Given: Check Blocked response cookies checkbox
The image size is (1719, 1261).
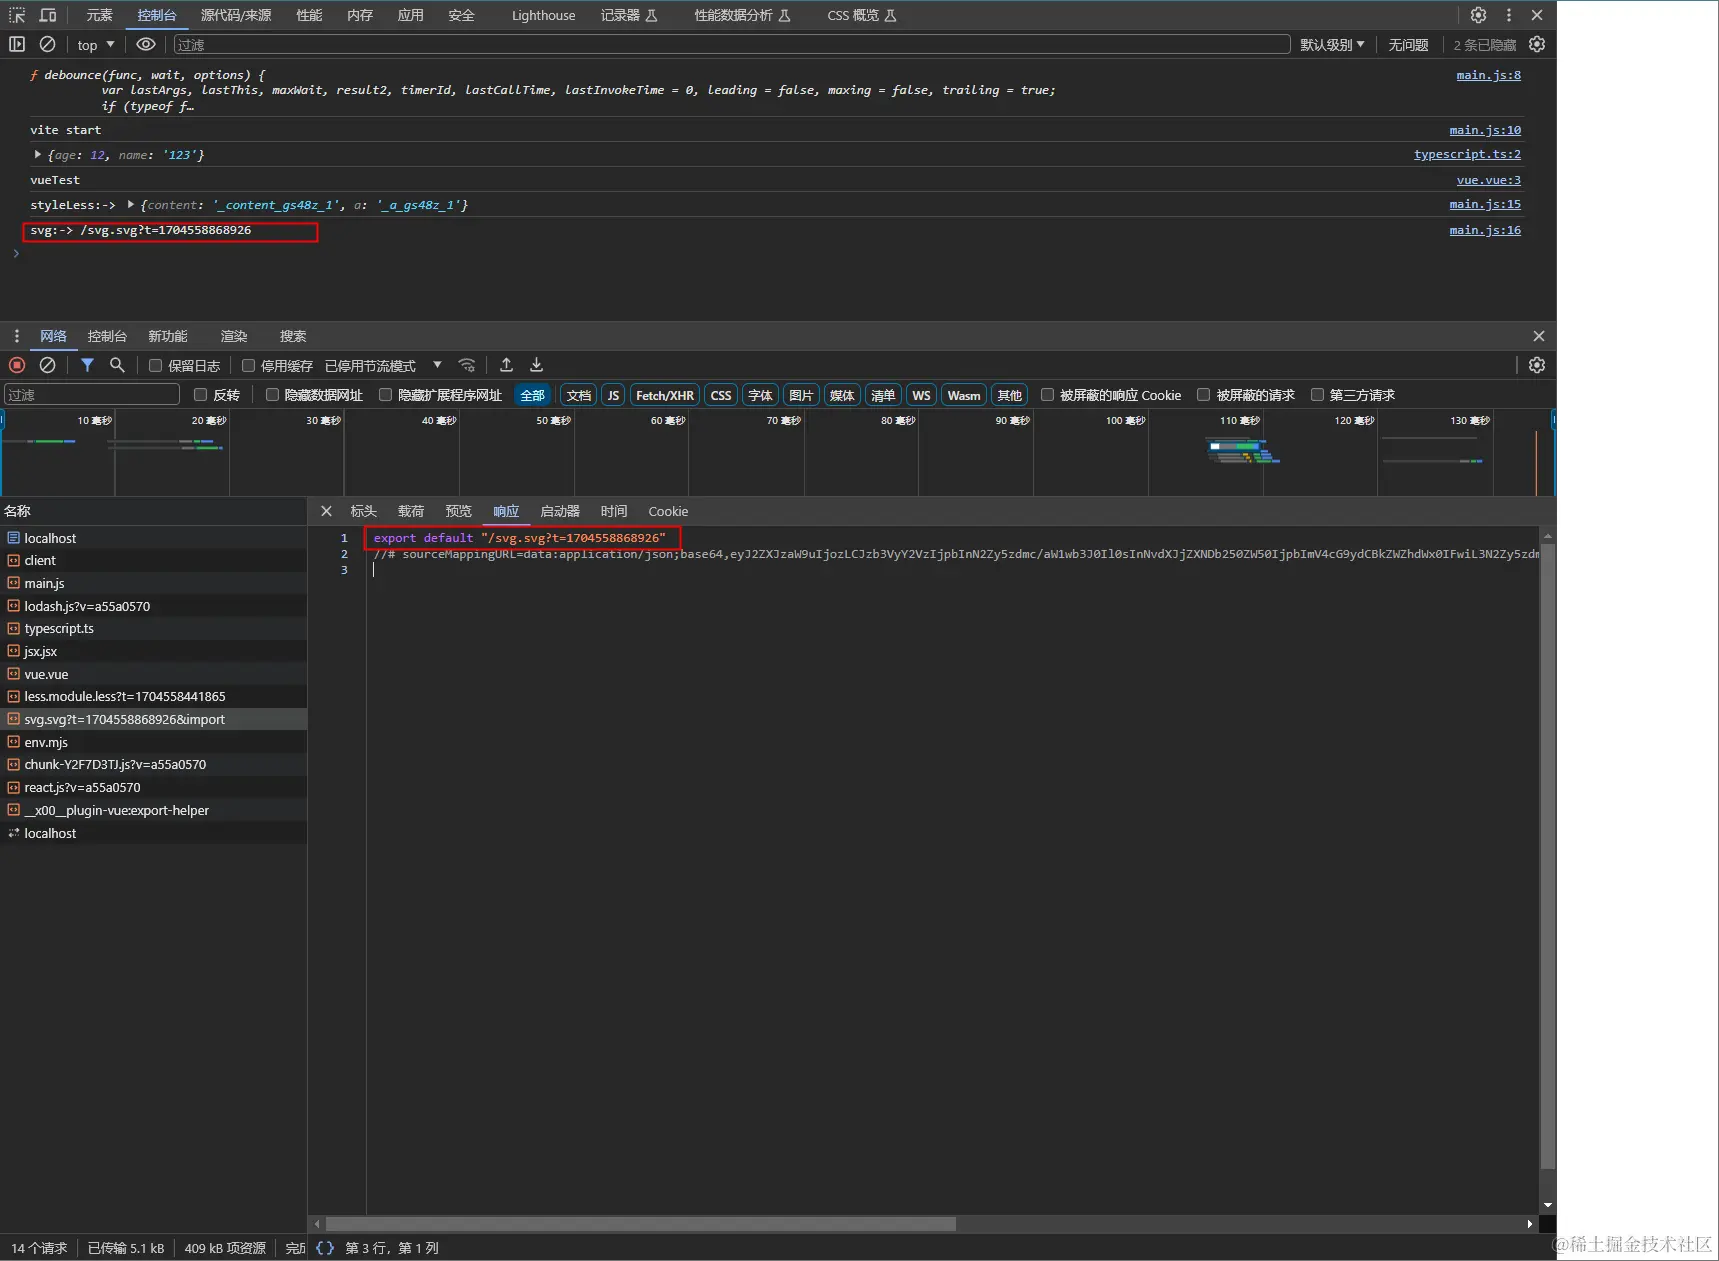Looking at the screenshot, I should [x=1047, y=395].
